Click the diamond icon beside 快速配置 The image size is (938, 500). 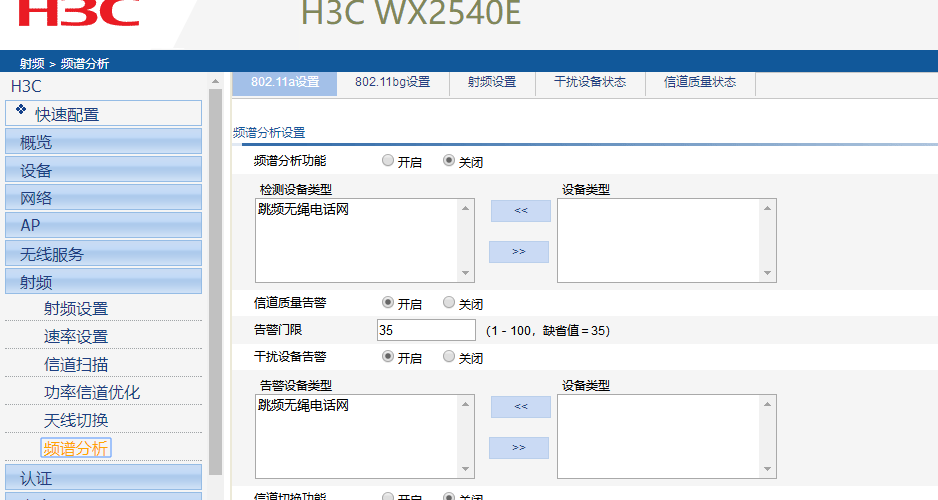pyautogui.click(x=21, y=109)
